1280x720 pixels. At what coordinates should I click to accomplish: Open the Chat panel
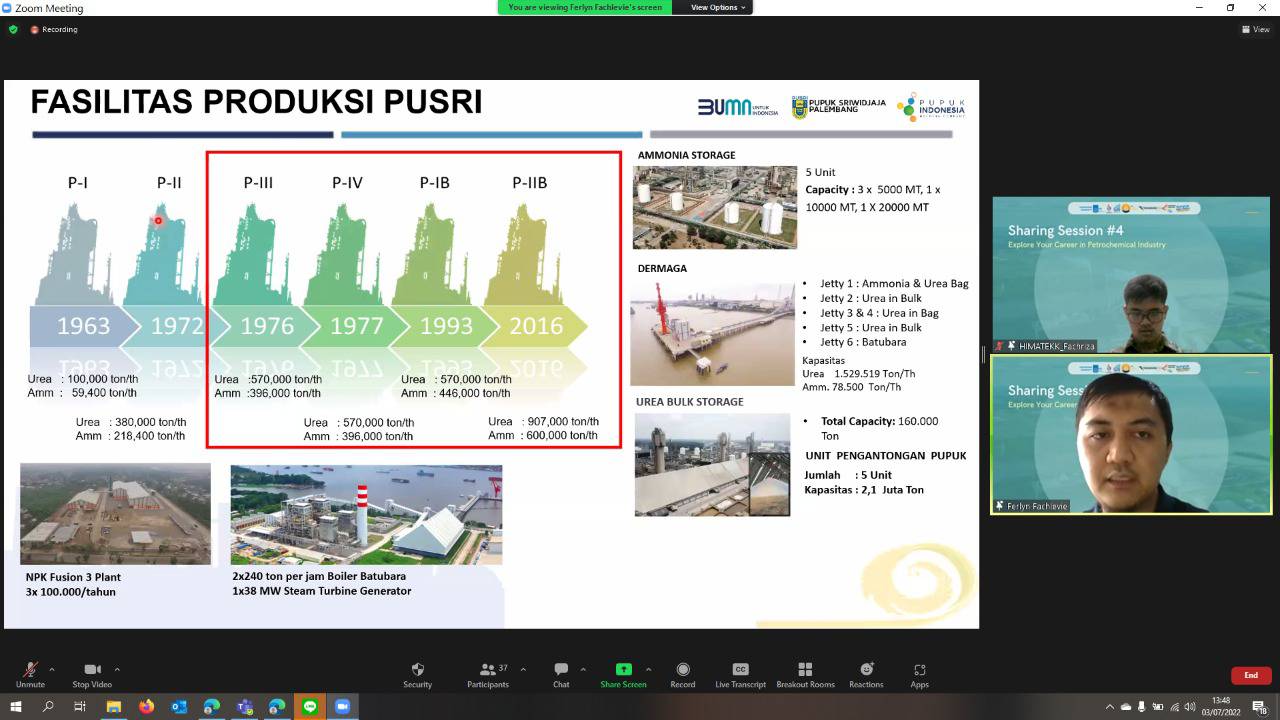point(561,674)
